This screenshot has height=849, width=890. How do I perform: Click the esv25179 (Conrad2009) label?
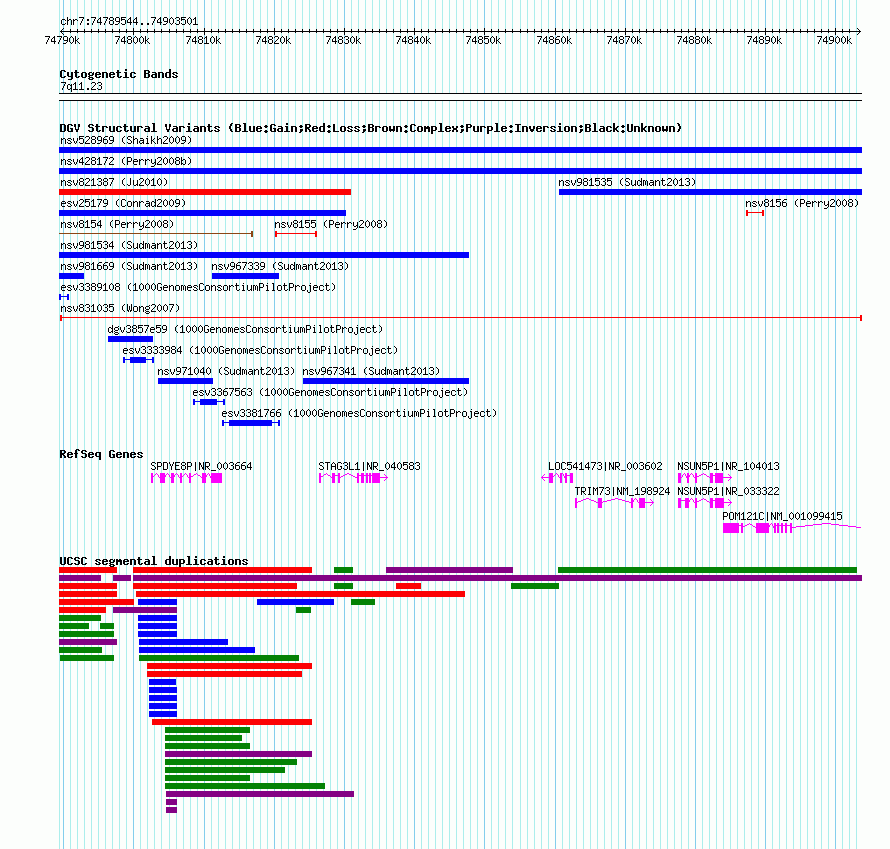tap(123, 203)
